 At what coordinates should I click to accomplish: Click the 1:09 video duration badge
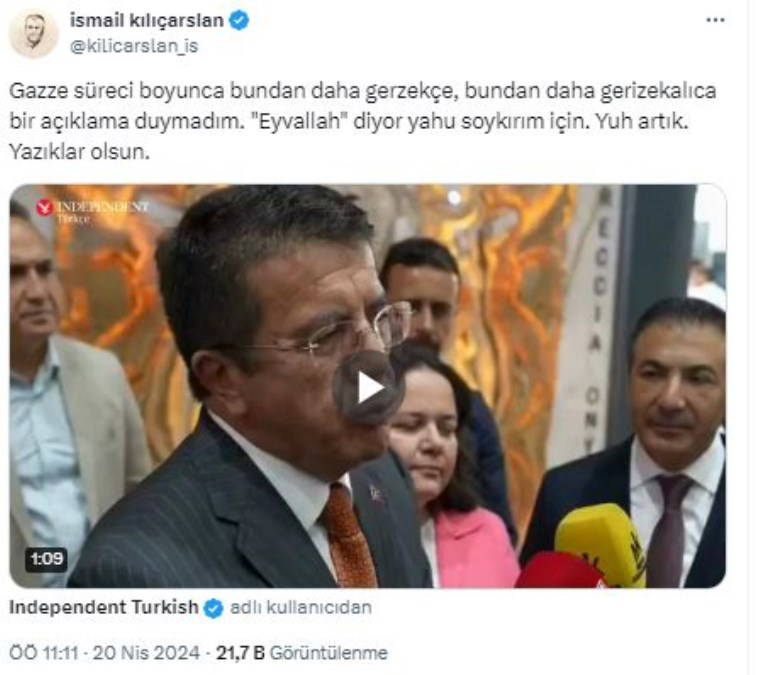click(47, 559)
